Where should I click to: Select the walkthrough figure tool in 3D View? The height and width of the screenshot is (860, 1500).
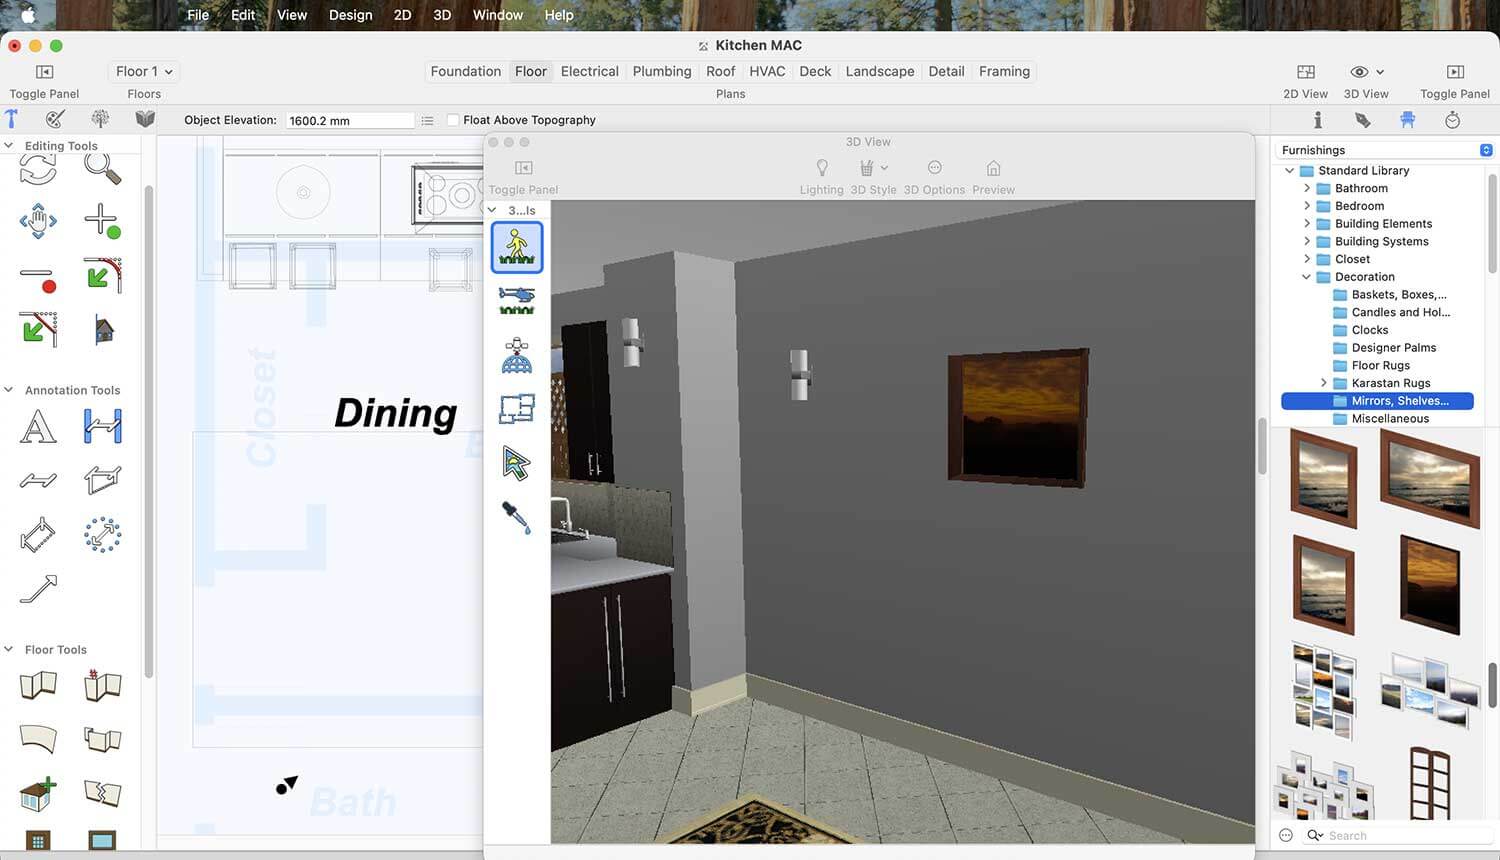(x=517, y=247)
